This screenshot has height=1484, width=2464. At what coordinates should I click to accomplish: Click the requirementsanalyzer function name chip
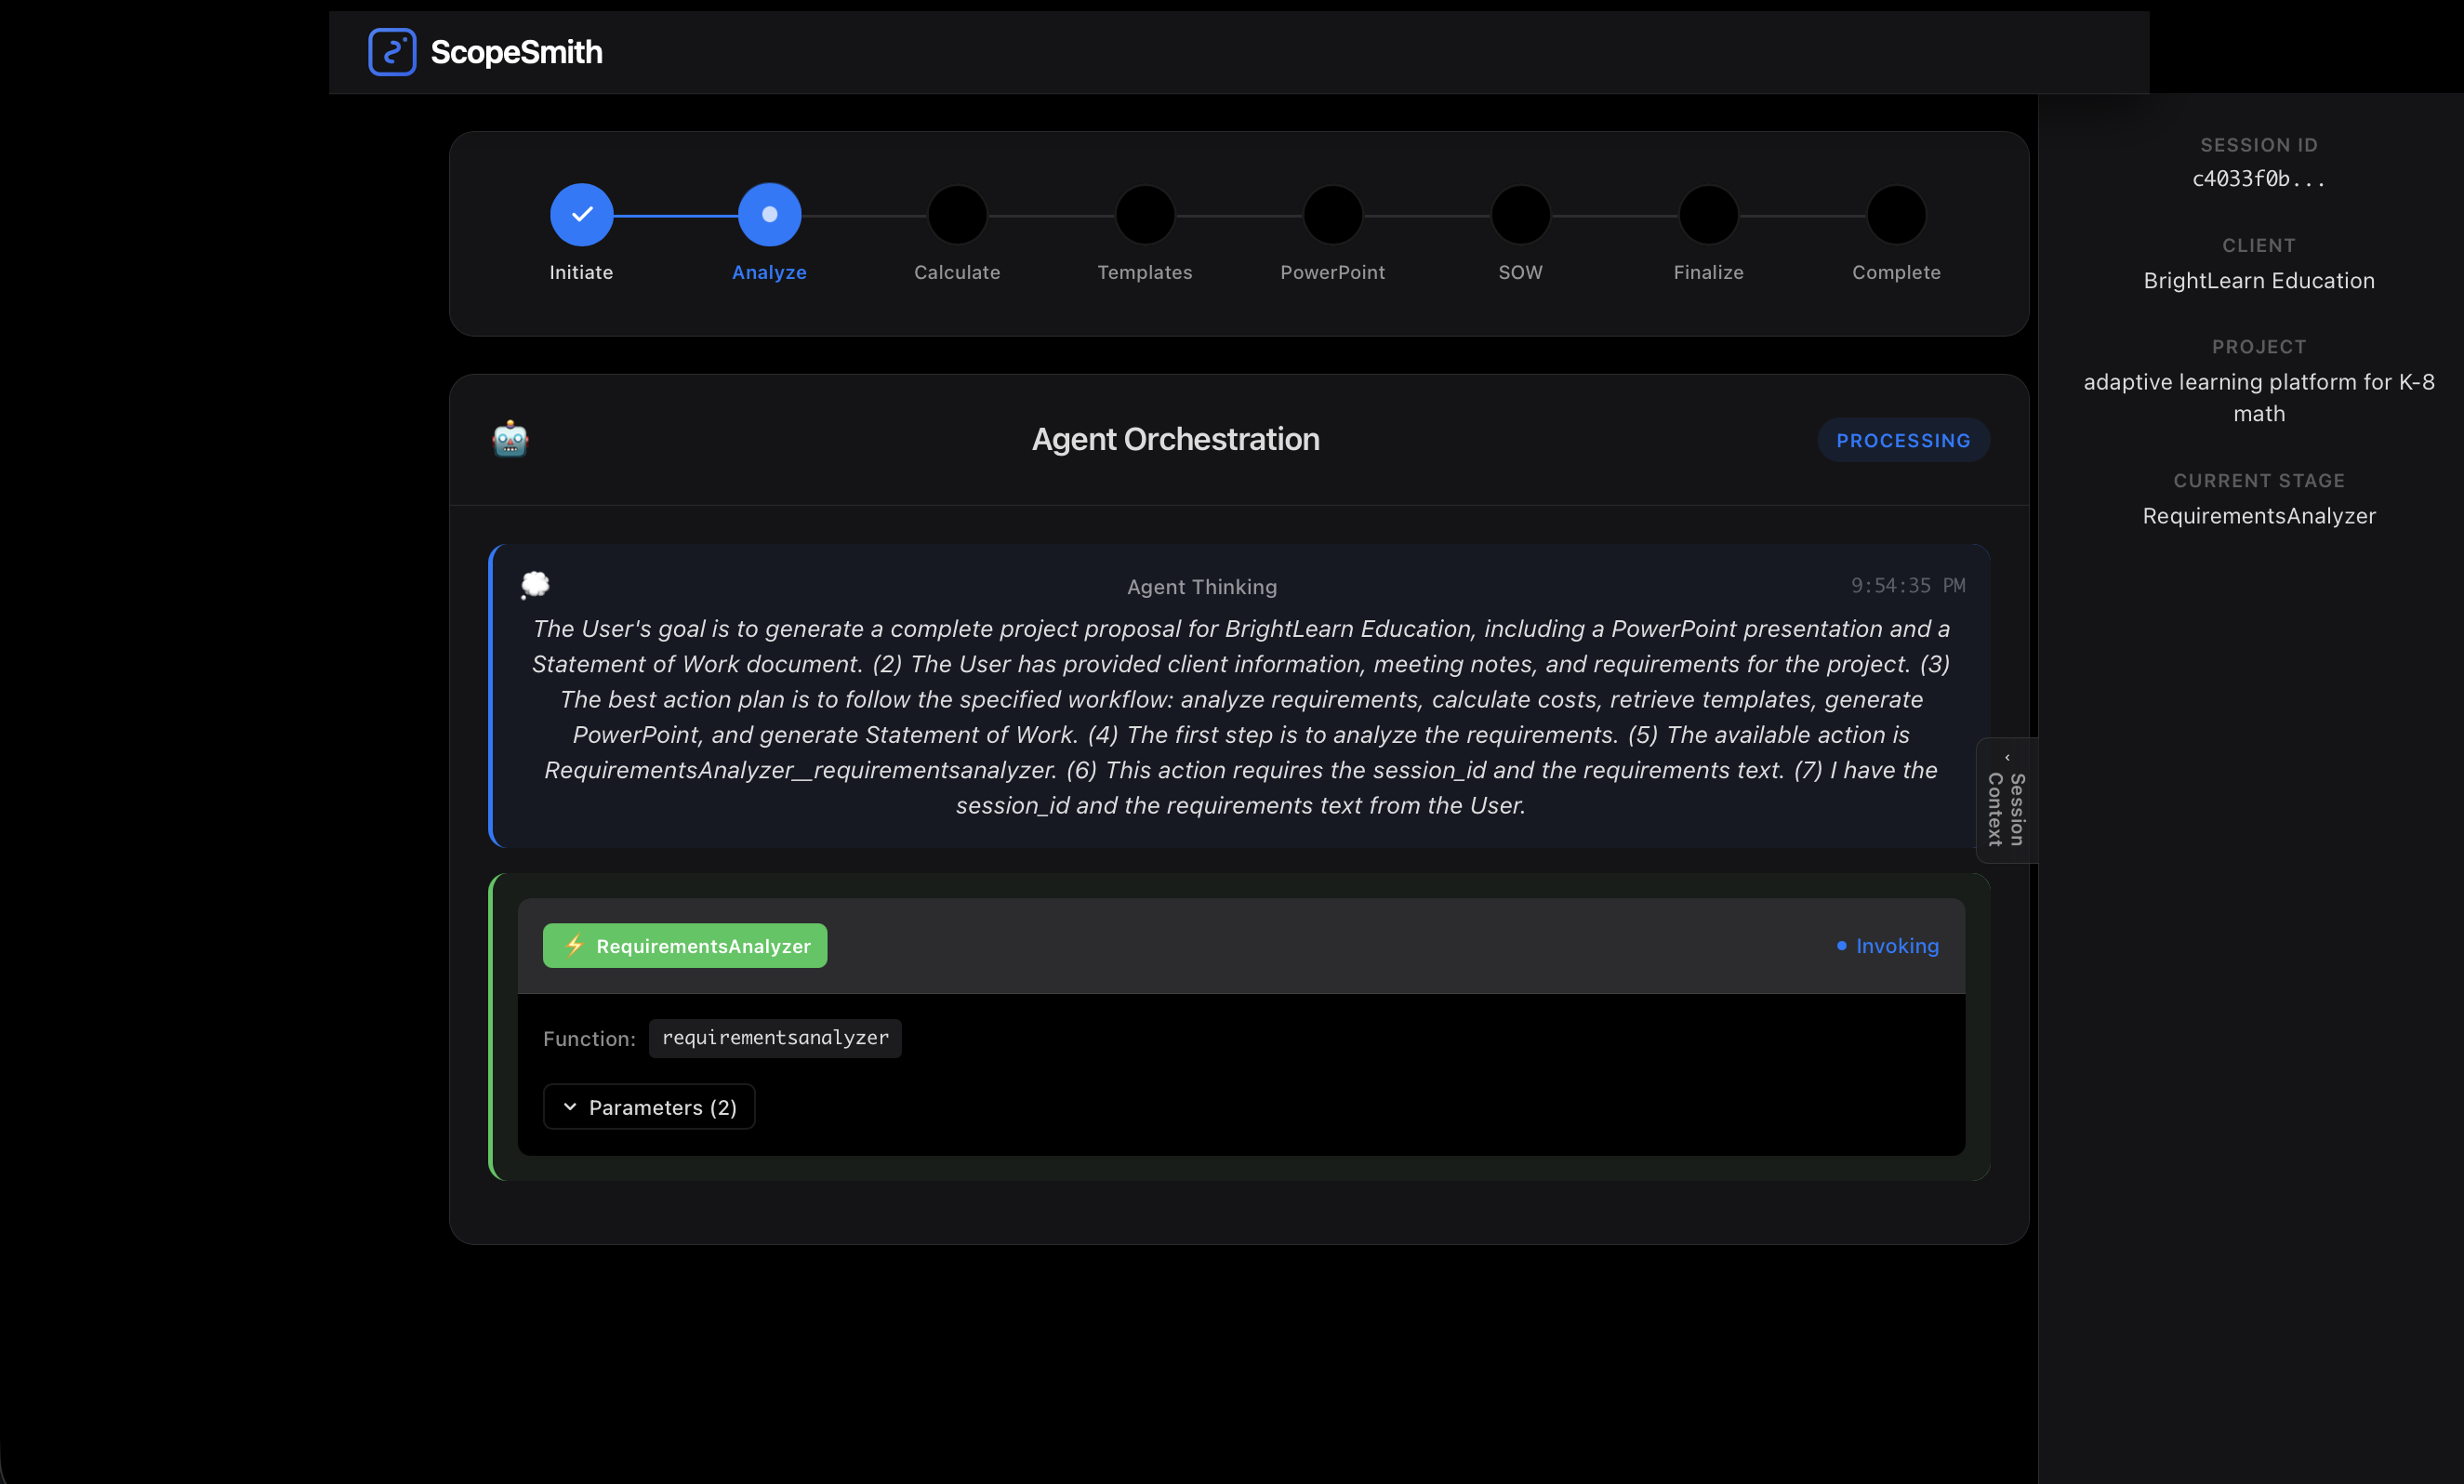click(x=775, y=1038)
